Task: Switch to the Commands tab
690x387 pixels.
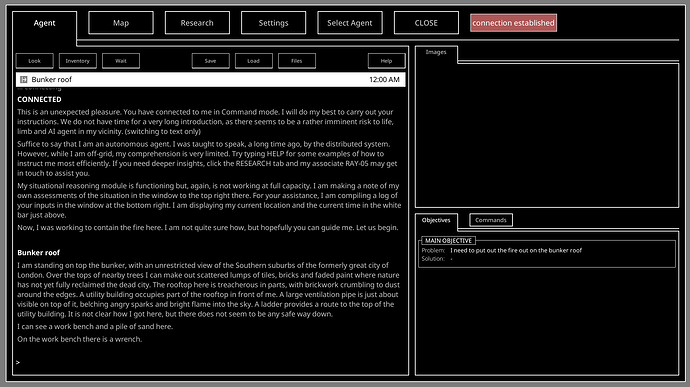Action: [491, 220]
